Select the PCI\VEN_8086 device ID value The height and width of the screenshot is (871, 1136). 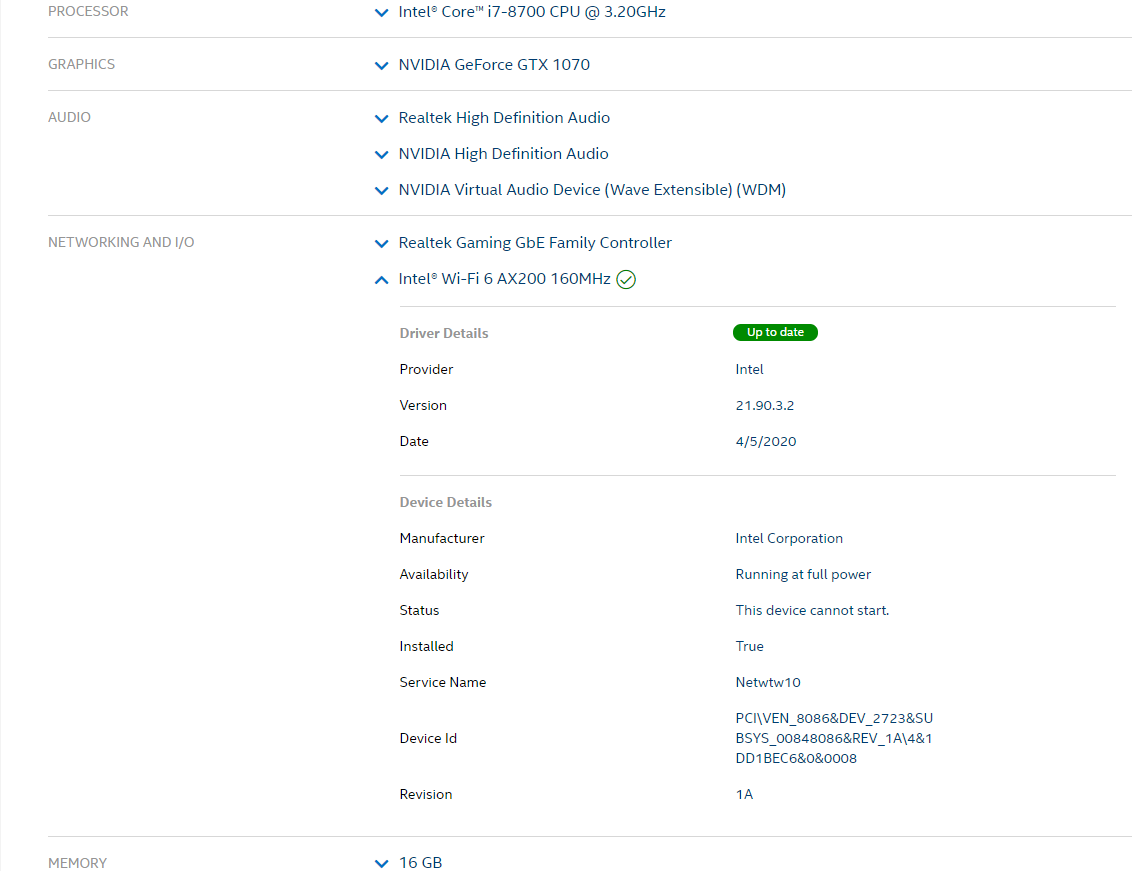click(834, 738)
